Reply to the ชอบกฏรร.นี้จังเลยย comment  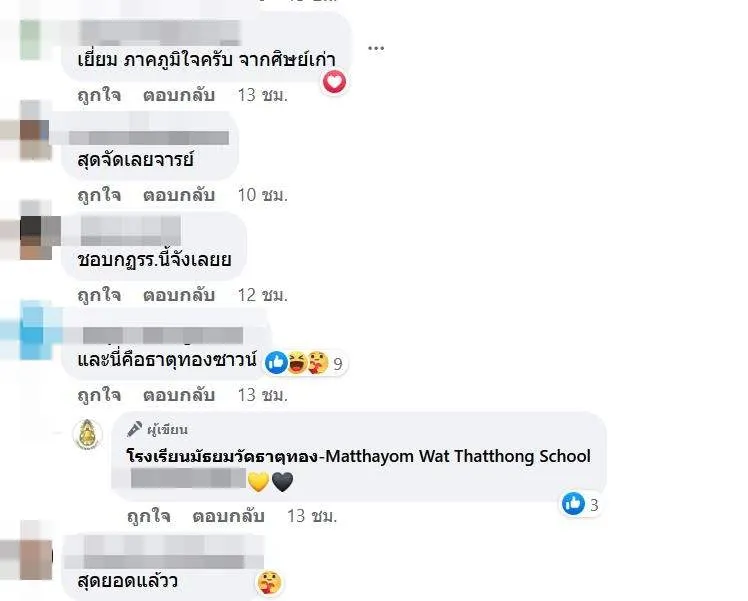click(179, 295)
